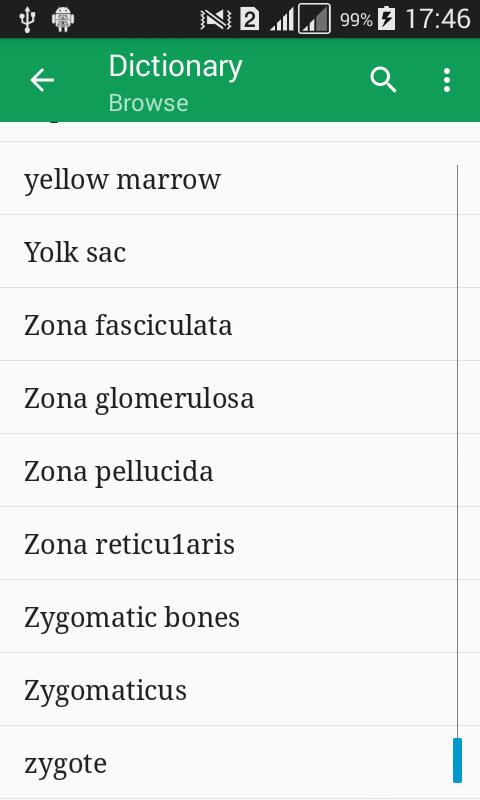Image resolution: width=480 pixels, height=800 pixels.
Task: Choose the zygote entry
Action: (x=240, y=763)
